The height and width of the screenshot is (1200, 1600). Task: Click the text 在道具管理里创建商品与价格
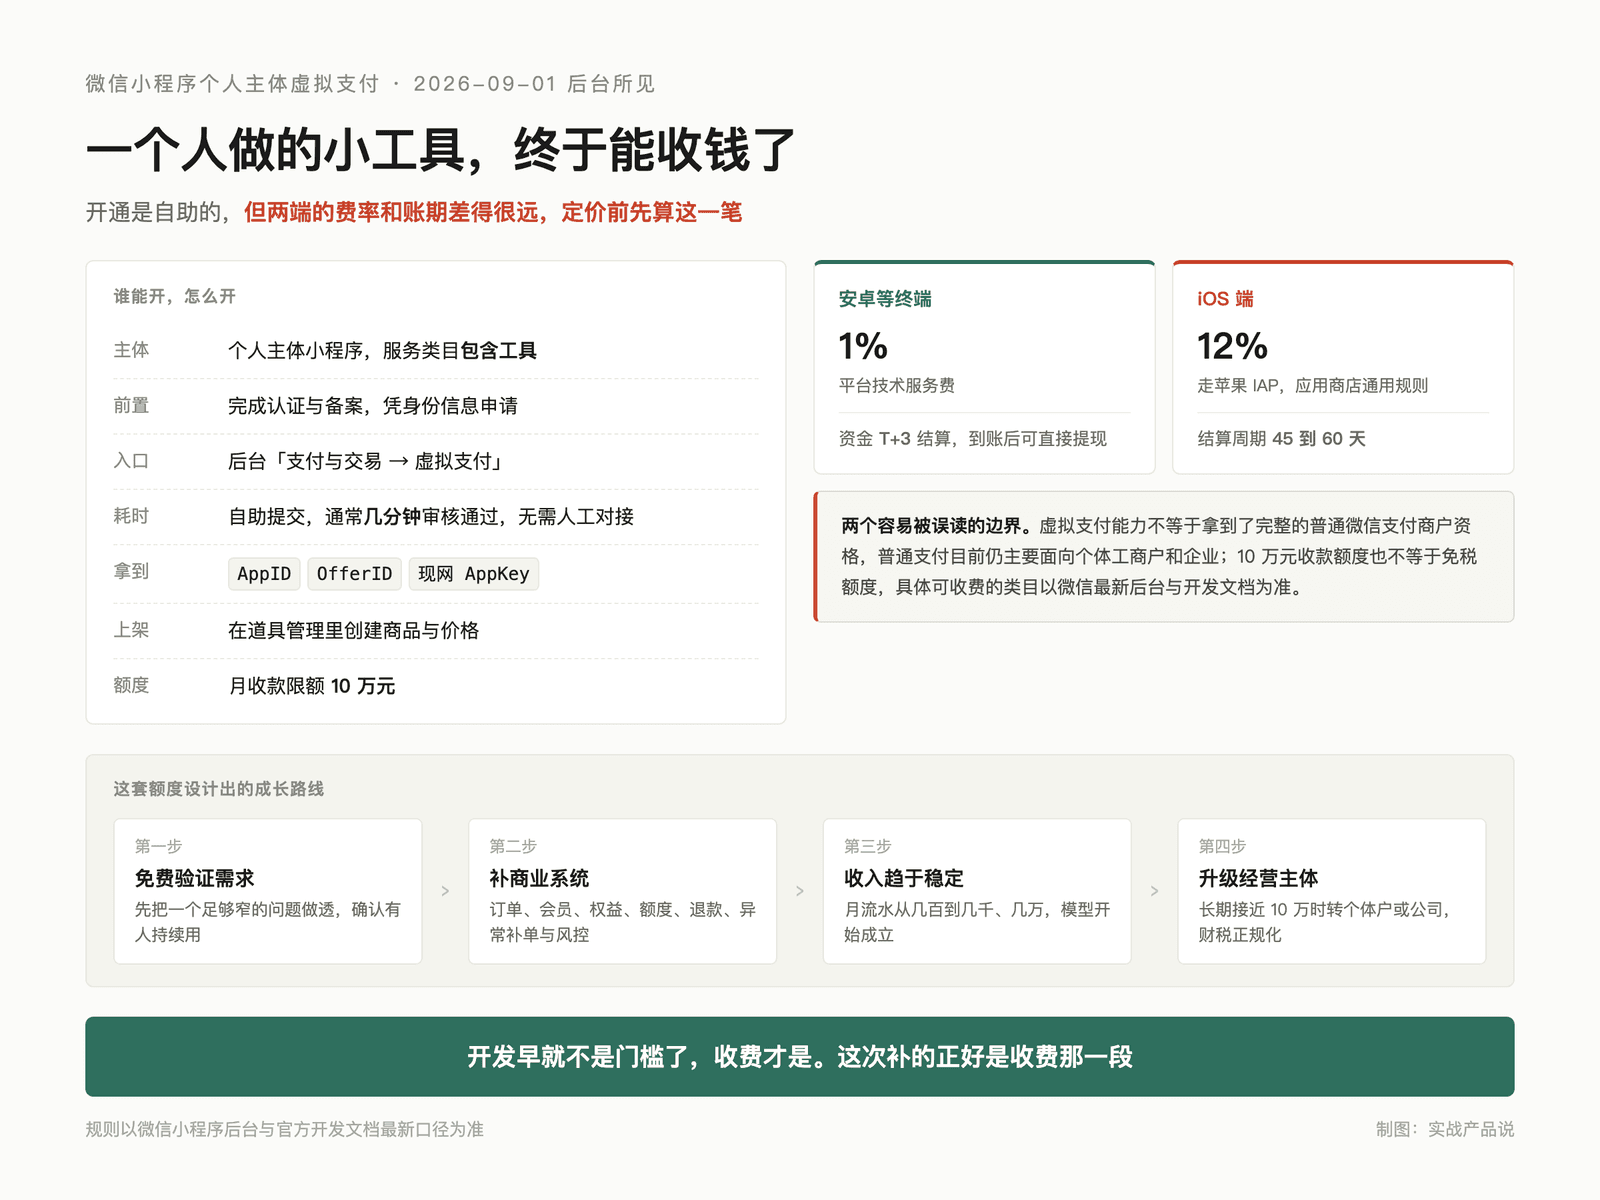(354, 631)
